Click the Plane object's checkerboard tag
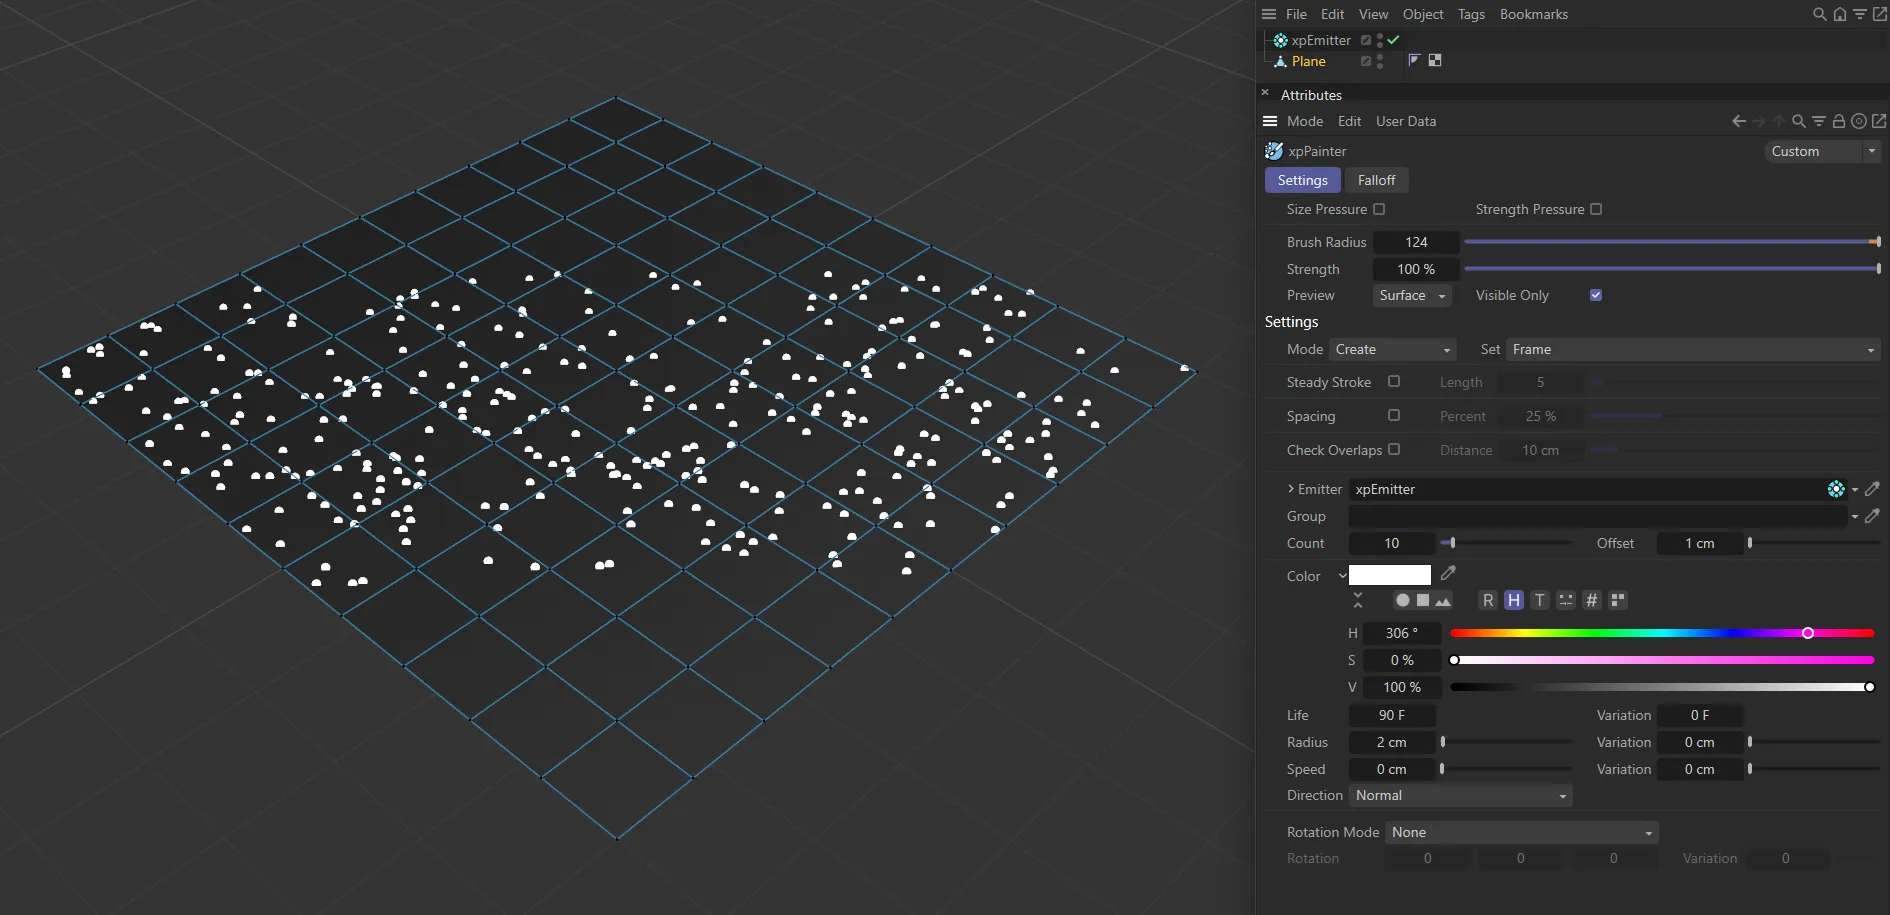Viewport: 1890px width, 915px height. pos(1435,61)
